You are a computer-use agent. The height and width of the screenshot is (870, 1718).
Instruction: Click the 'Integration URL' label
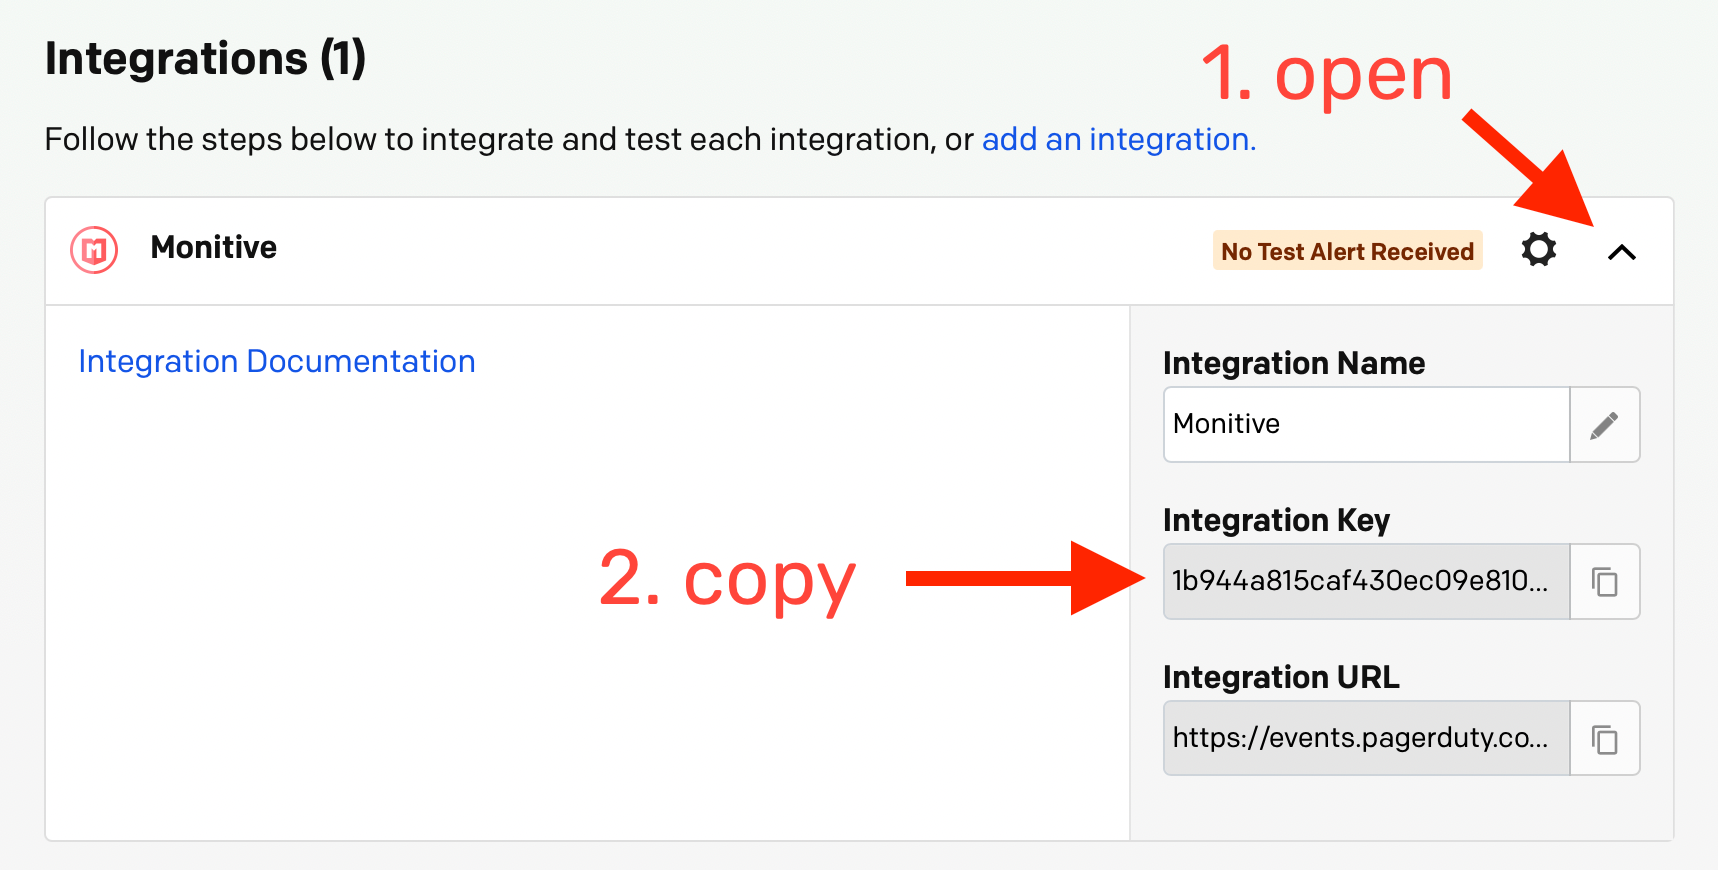pyautogui.click(x=1281, y=677)
